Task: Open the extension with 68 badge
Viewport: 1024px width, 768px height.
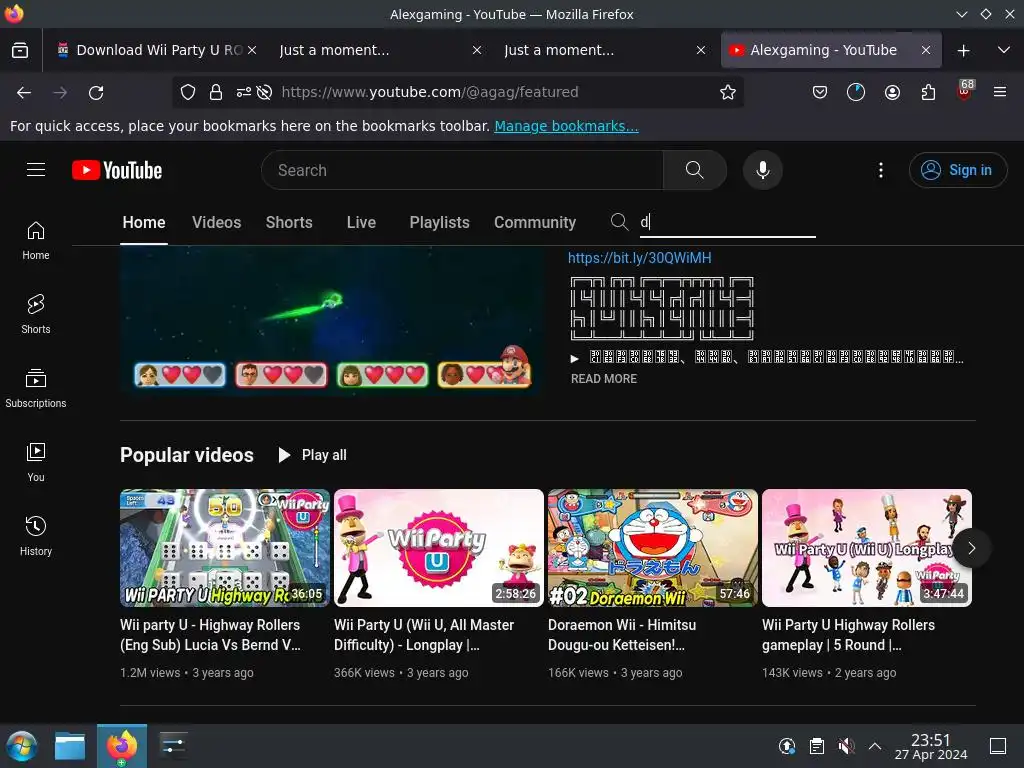Action: (x=964, y=91)
